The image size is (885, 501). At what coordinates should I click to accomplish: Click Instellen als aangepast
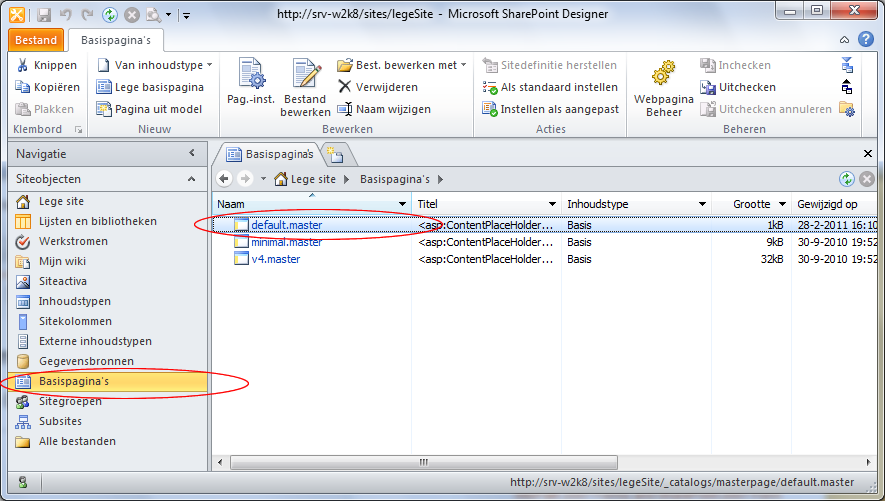pos(551,109)
